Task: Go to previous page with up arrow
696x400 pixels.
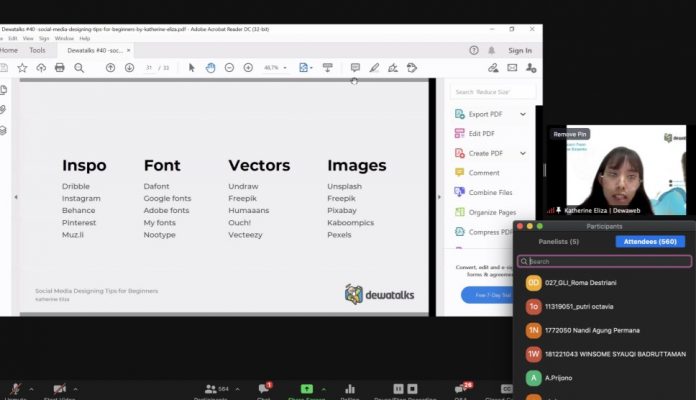Action: point(110,67)
